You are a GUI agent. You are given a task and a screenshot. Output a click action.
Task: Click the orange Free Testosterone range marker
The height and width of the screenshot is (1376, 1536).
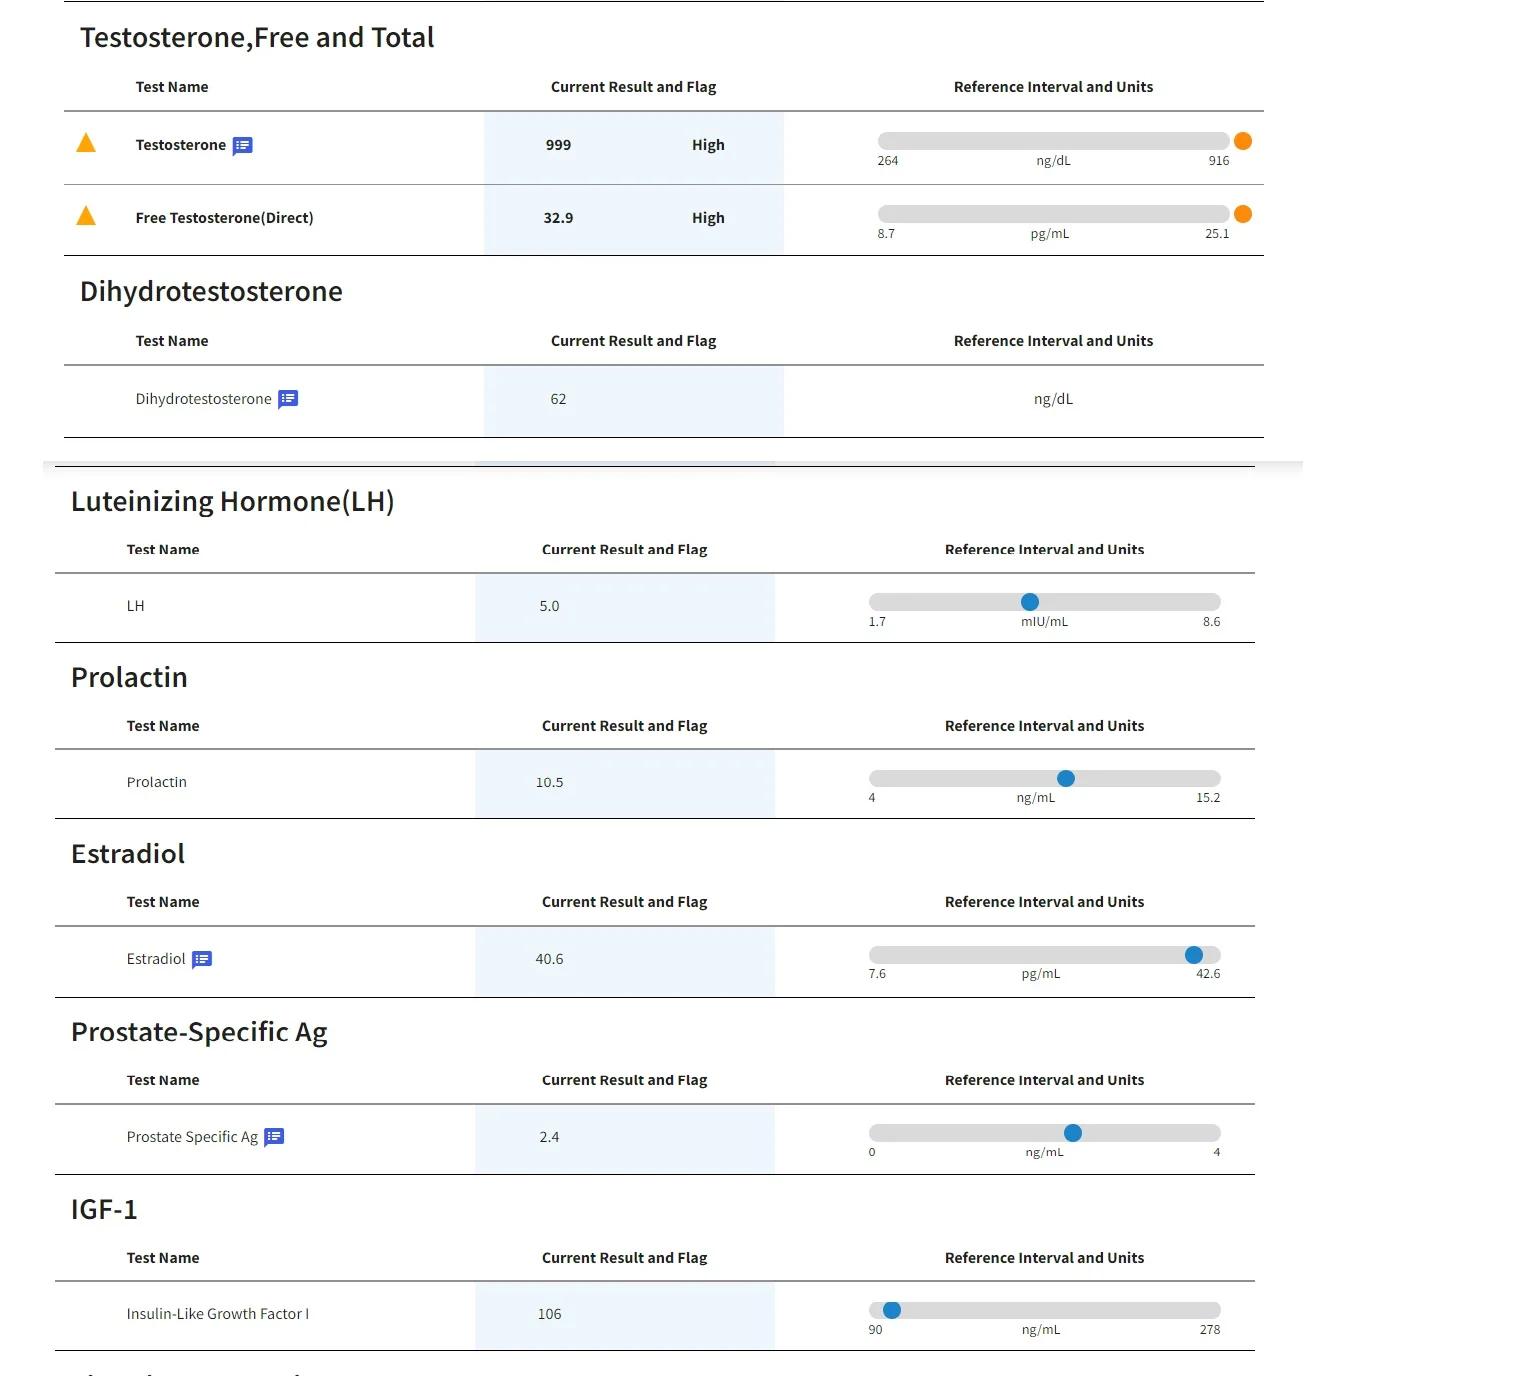click(1243, 214)
